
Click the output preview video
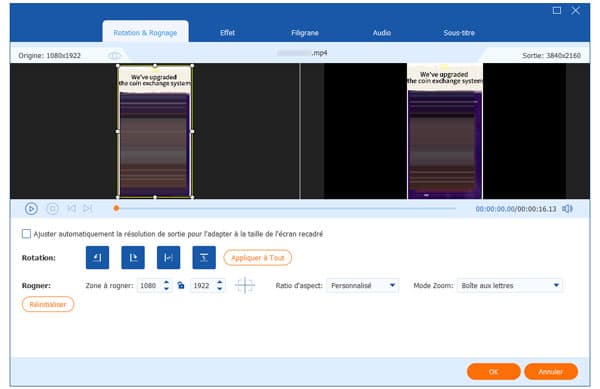pyautogui.click(x=445, y=131)
